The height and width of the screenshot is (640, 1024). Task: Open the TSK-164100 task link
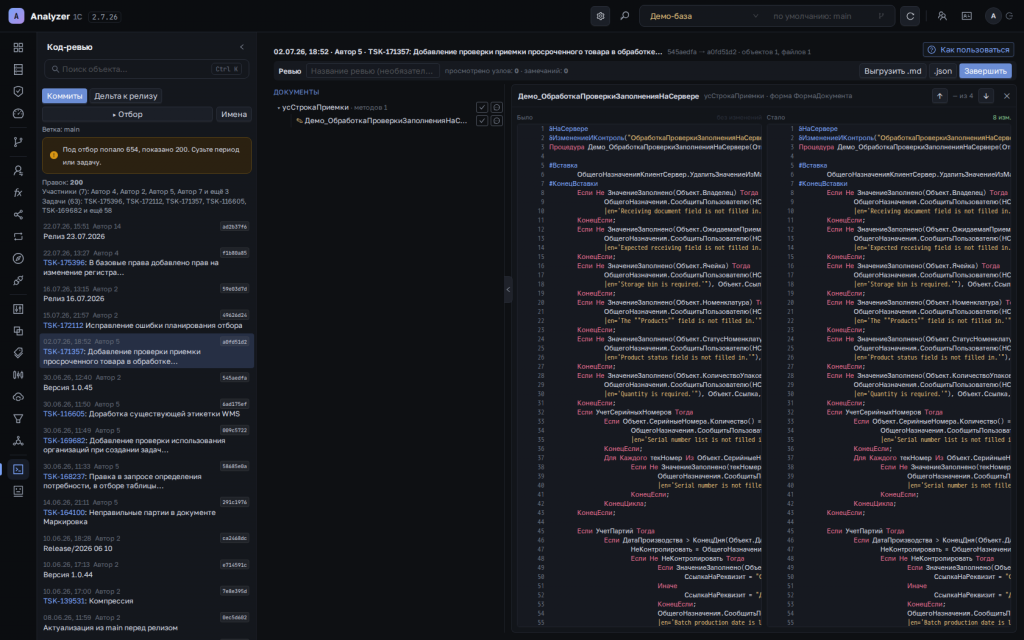click(64, 513)
